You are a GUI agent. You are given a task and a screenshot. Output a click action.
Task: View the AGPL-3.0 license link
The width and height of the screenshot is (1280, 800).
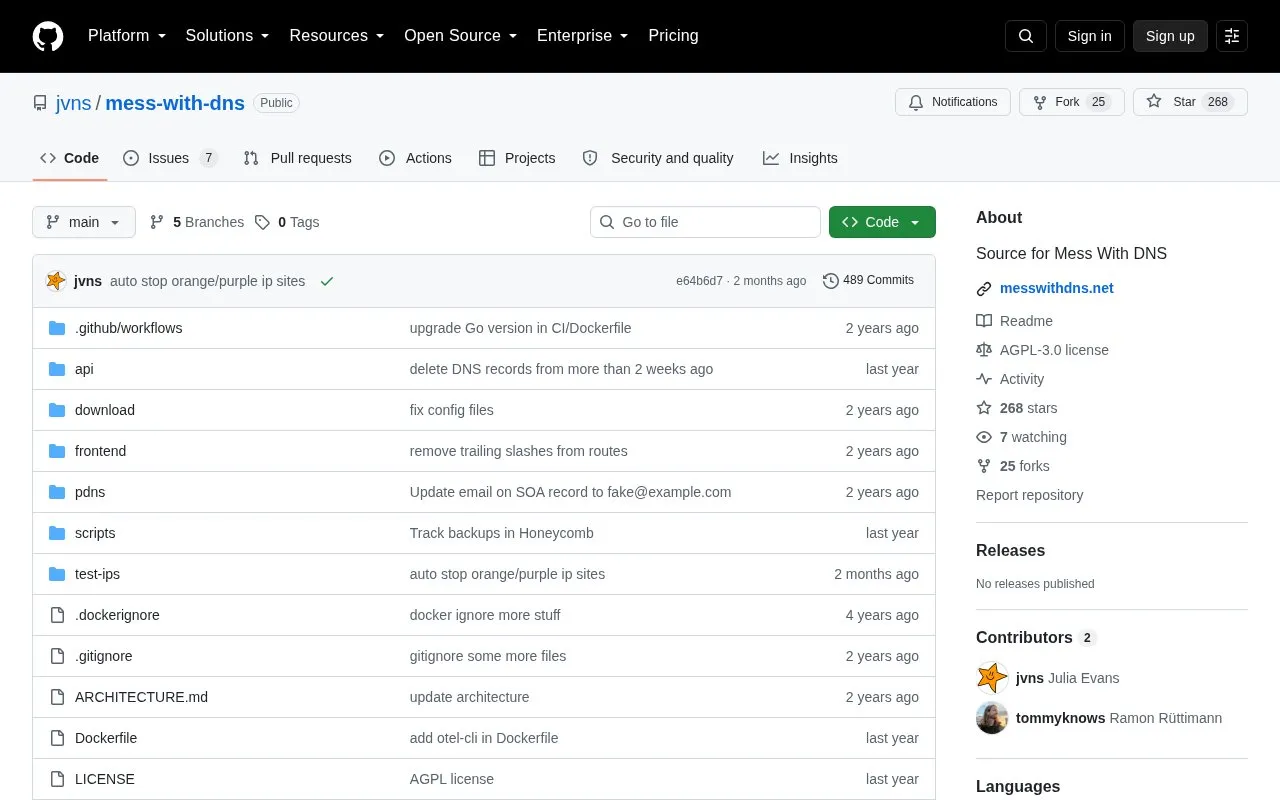tap(1042, 350)
